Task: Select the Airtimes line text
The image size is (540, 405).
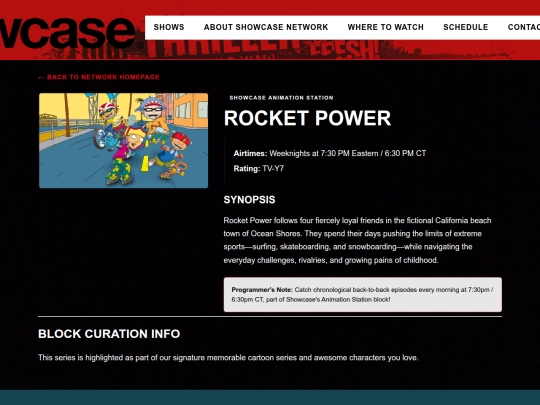Action: [330, 153]
